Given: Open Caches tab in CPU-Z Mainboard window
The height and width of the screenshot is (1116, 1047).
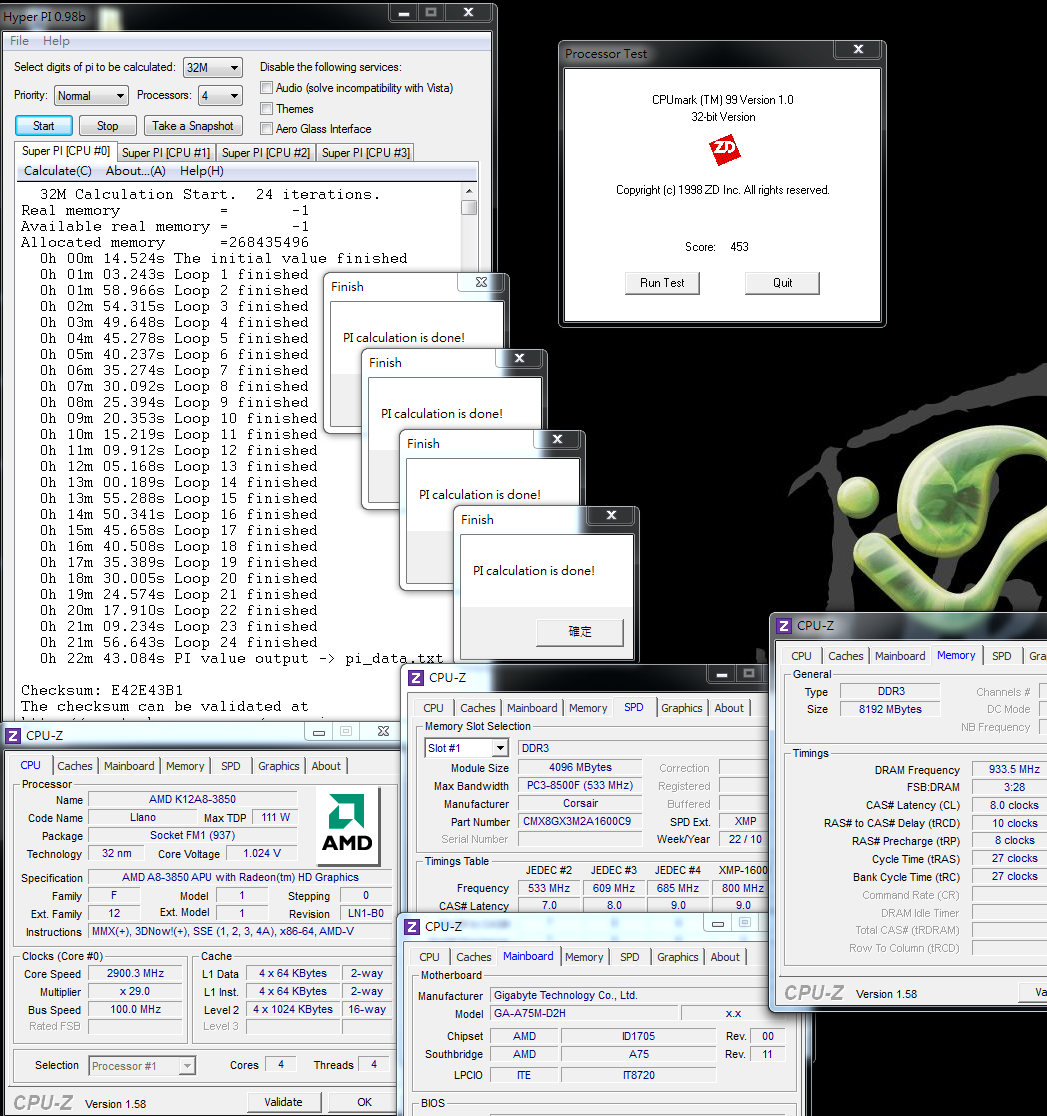Looking at the screenshot, I should (x=473, y=957).
